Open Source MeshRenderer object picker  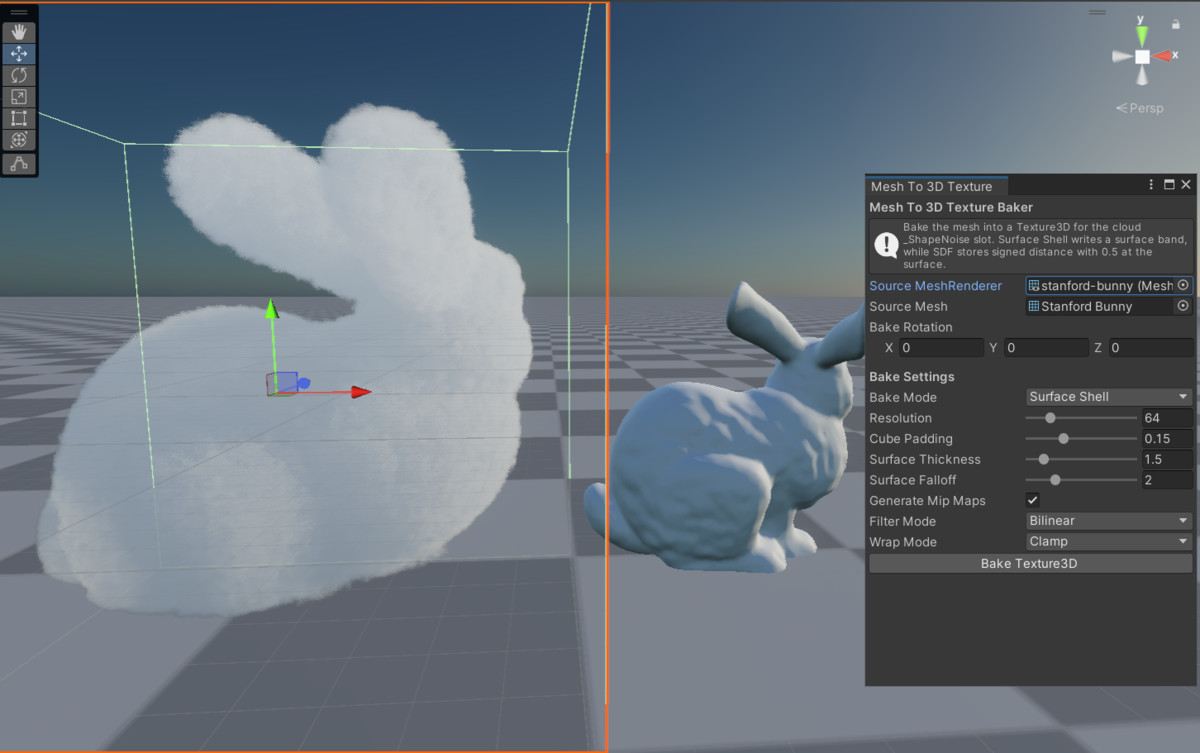click(1183, 286)
